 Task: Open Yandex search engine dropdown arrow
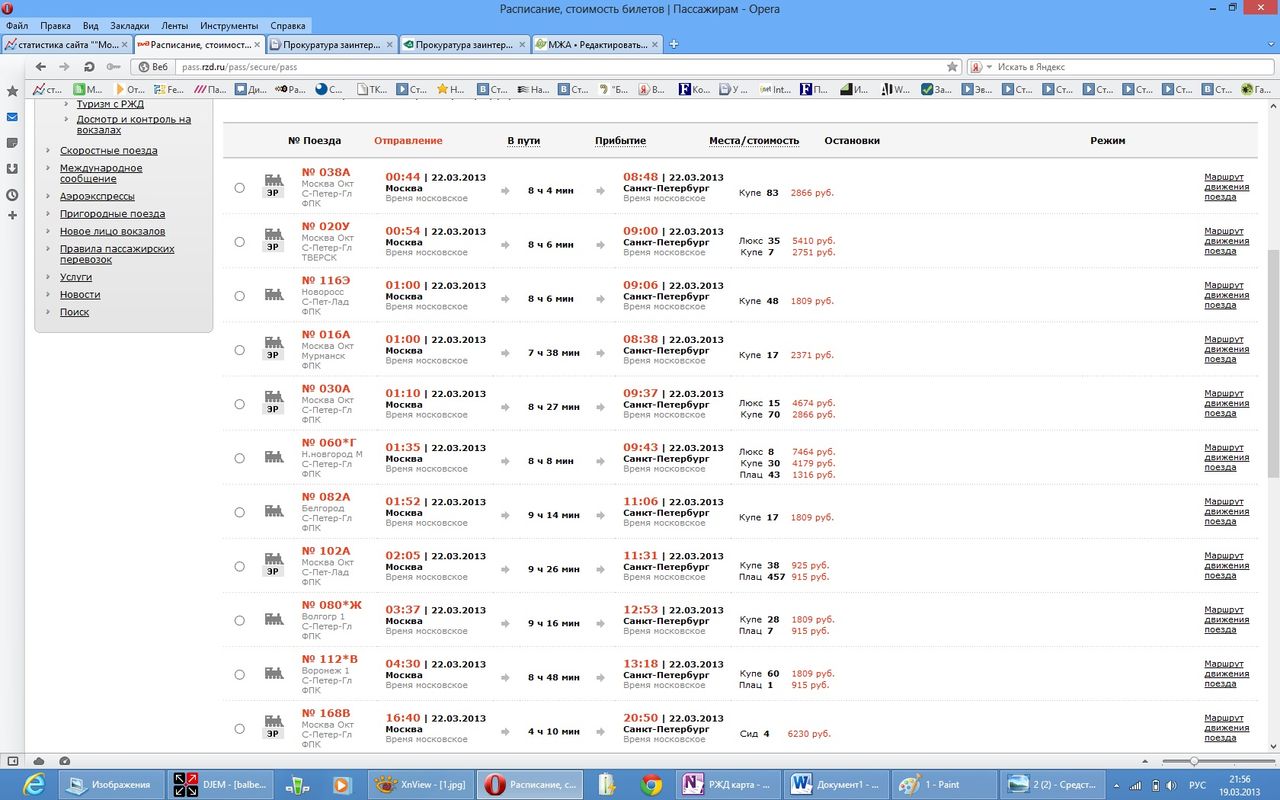[x=989, y=67]
